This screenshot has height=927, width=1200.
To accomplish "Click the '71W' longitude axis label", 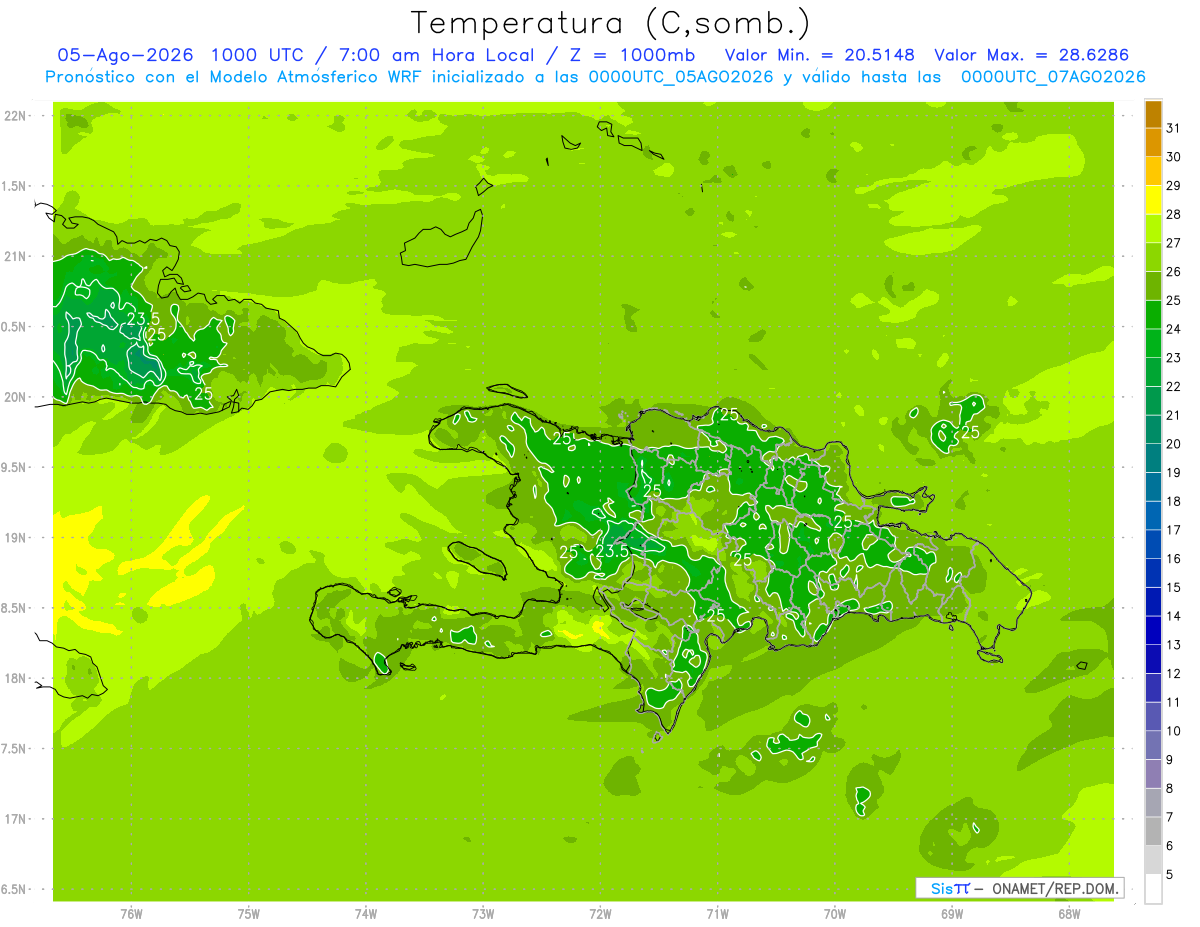I will 717,913.
